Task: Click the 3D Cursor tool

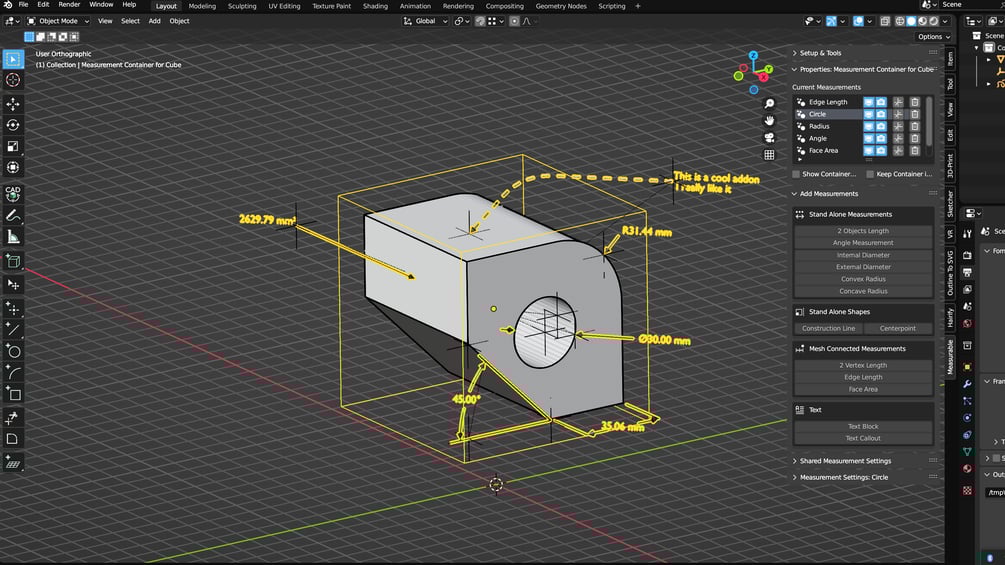Action: pyautogui.click(x=13, y=80)
